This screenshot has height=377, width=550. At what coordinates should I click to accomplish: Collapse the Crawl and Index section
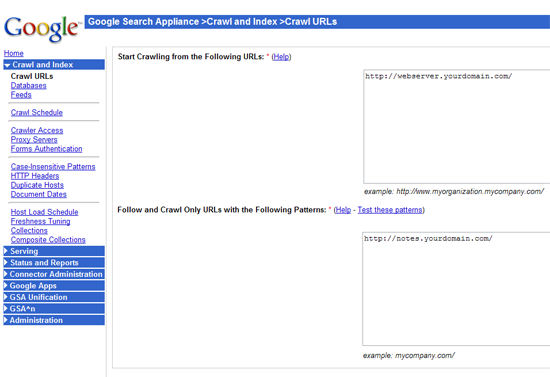tap(54, 65)
